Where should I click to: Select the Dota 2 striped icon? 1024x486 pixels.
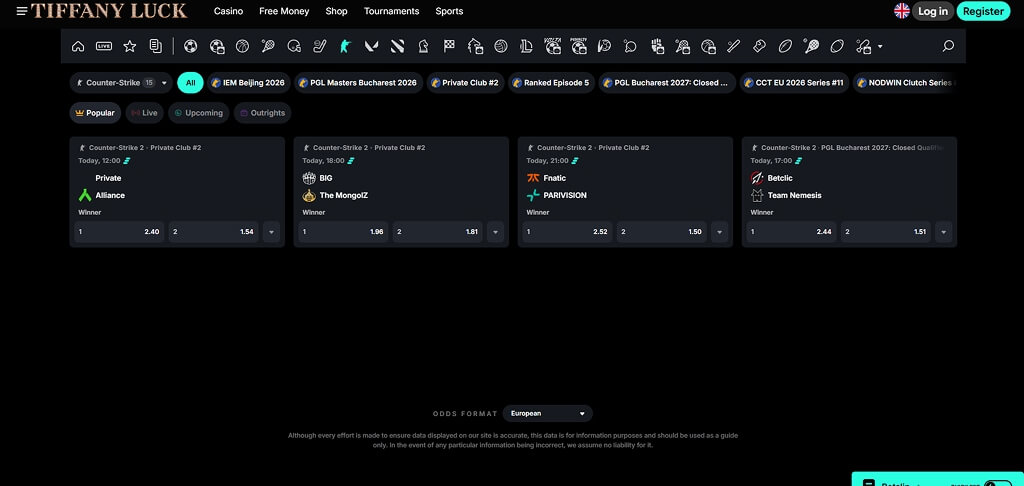tap(397, 46)
